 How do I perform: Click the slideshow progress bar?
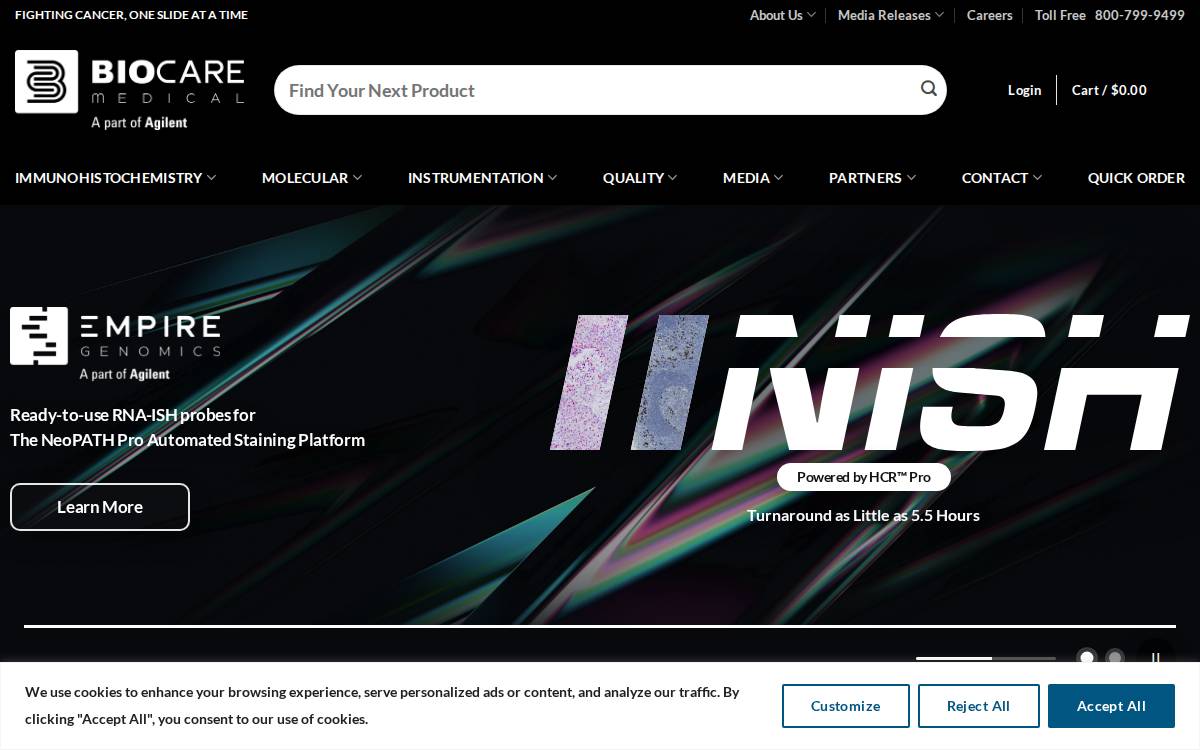[x=986, y=658]
